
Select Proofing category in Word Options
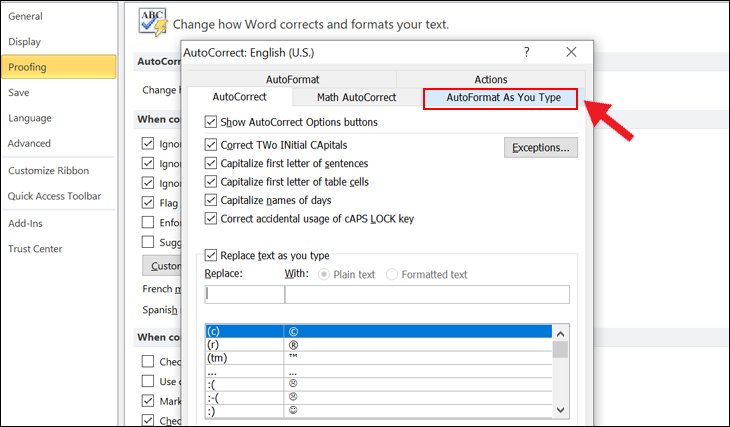click(59, 67)
